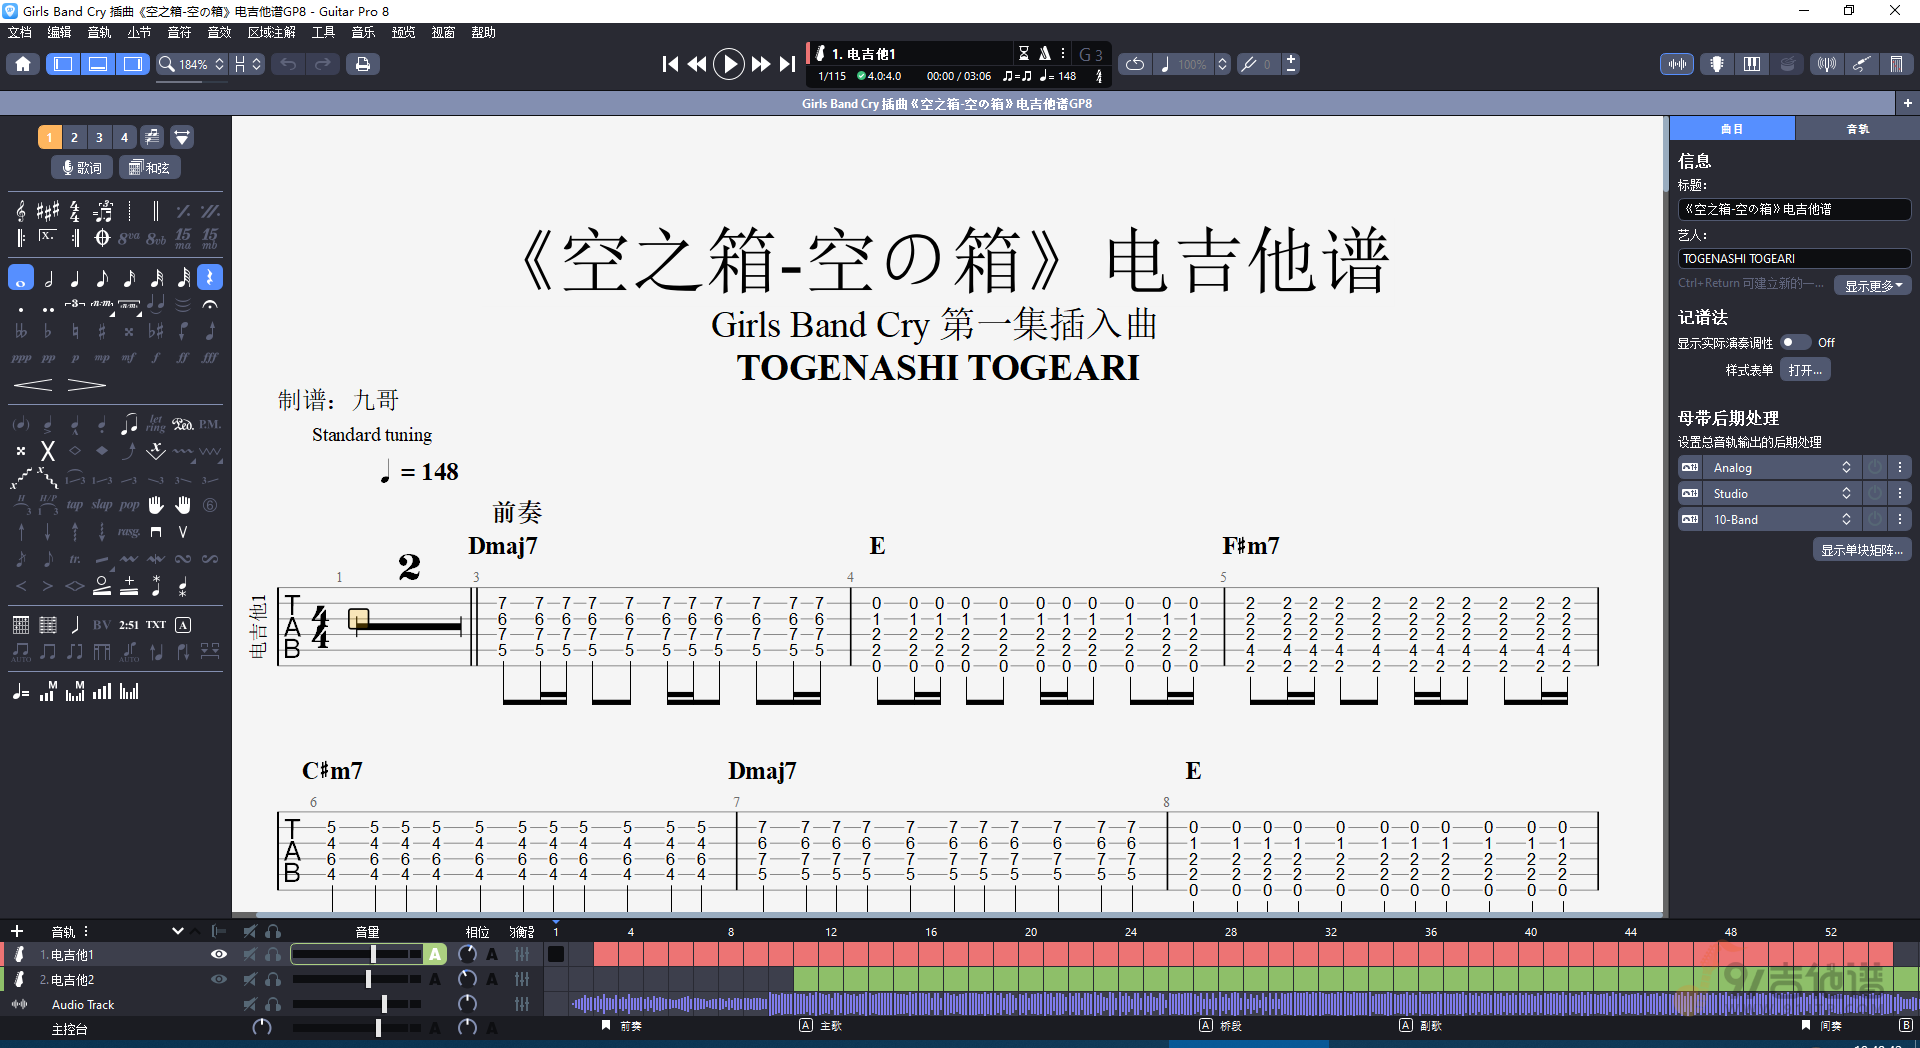Mute the Audio Track
This screenshot has height=1048, width=1920.
250,1004
